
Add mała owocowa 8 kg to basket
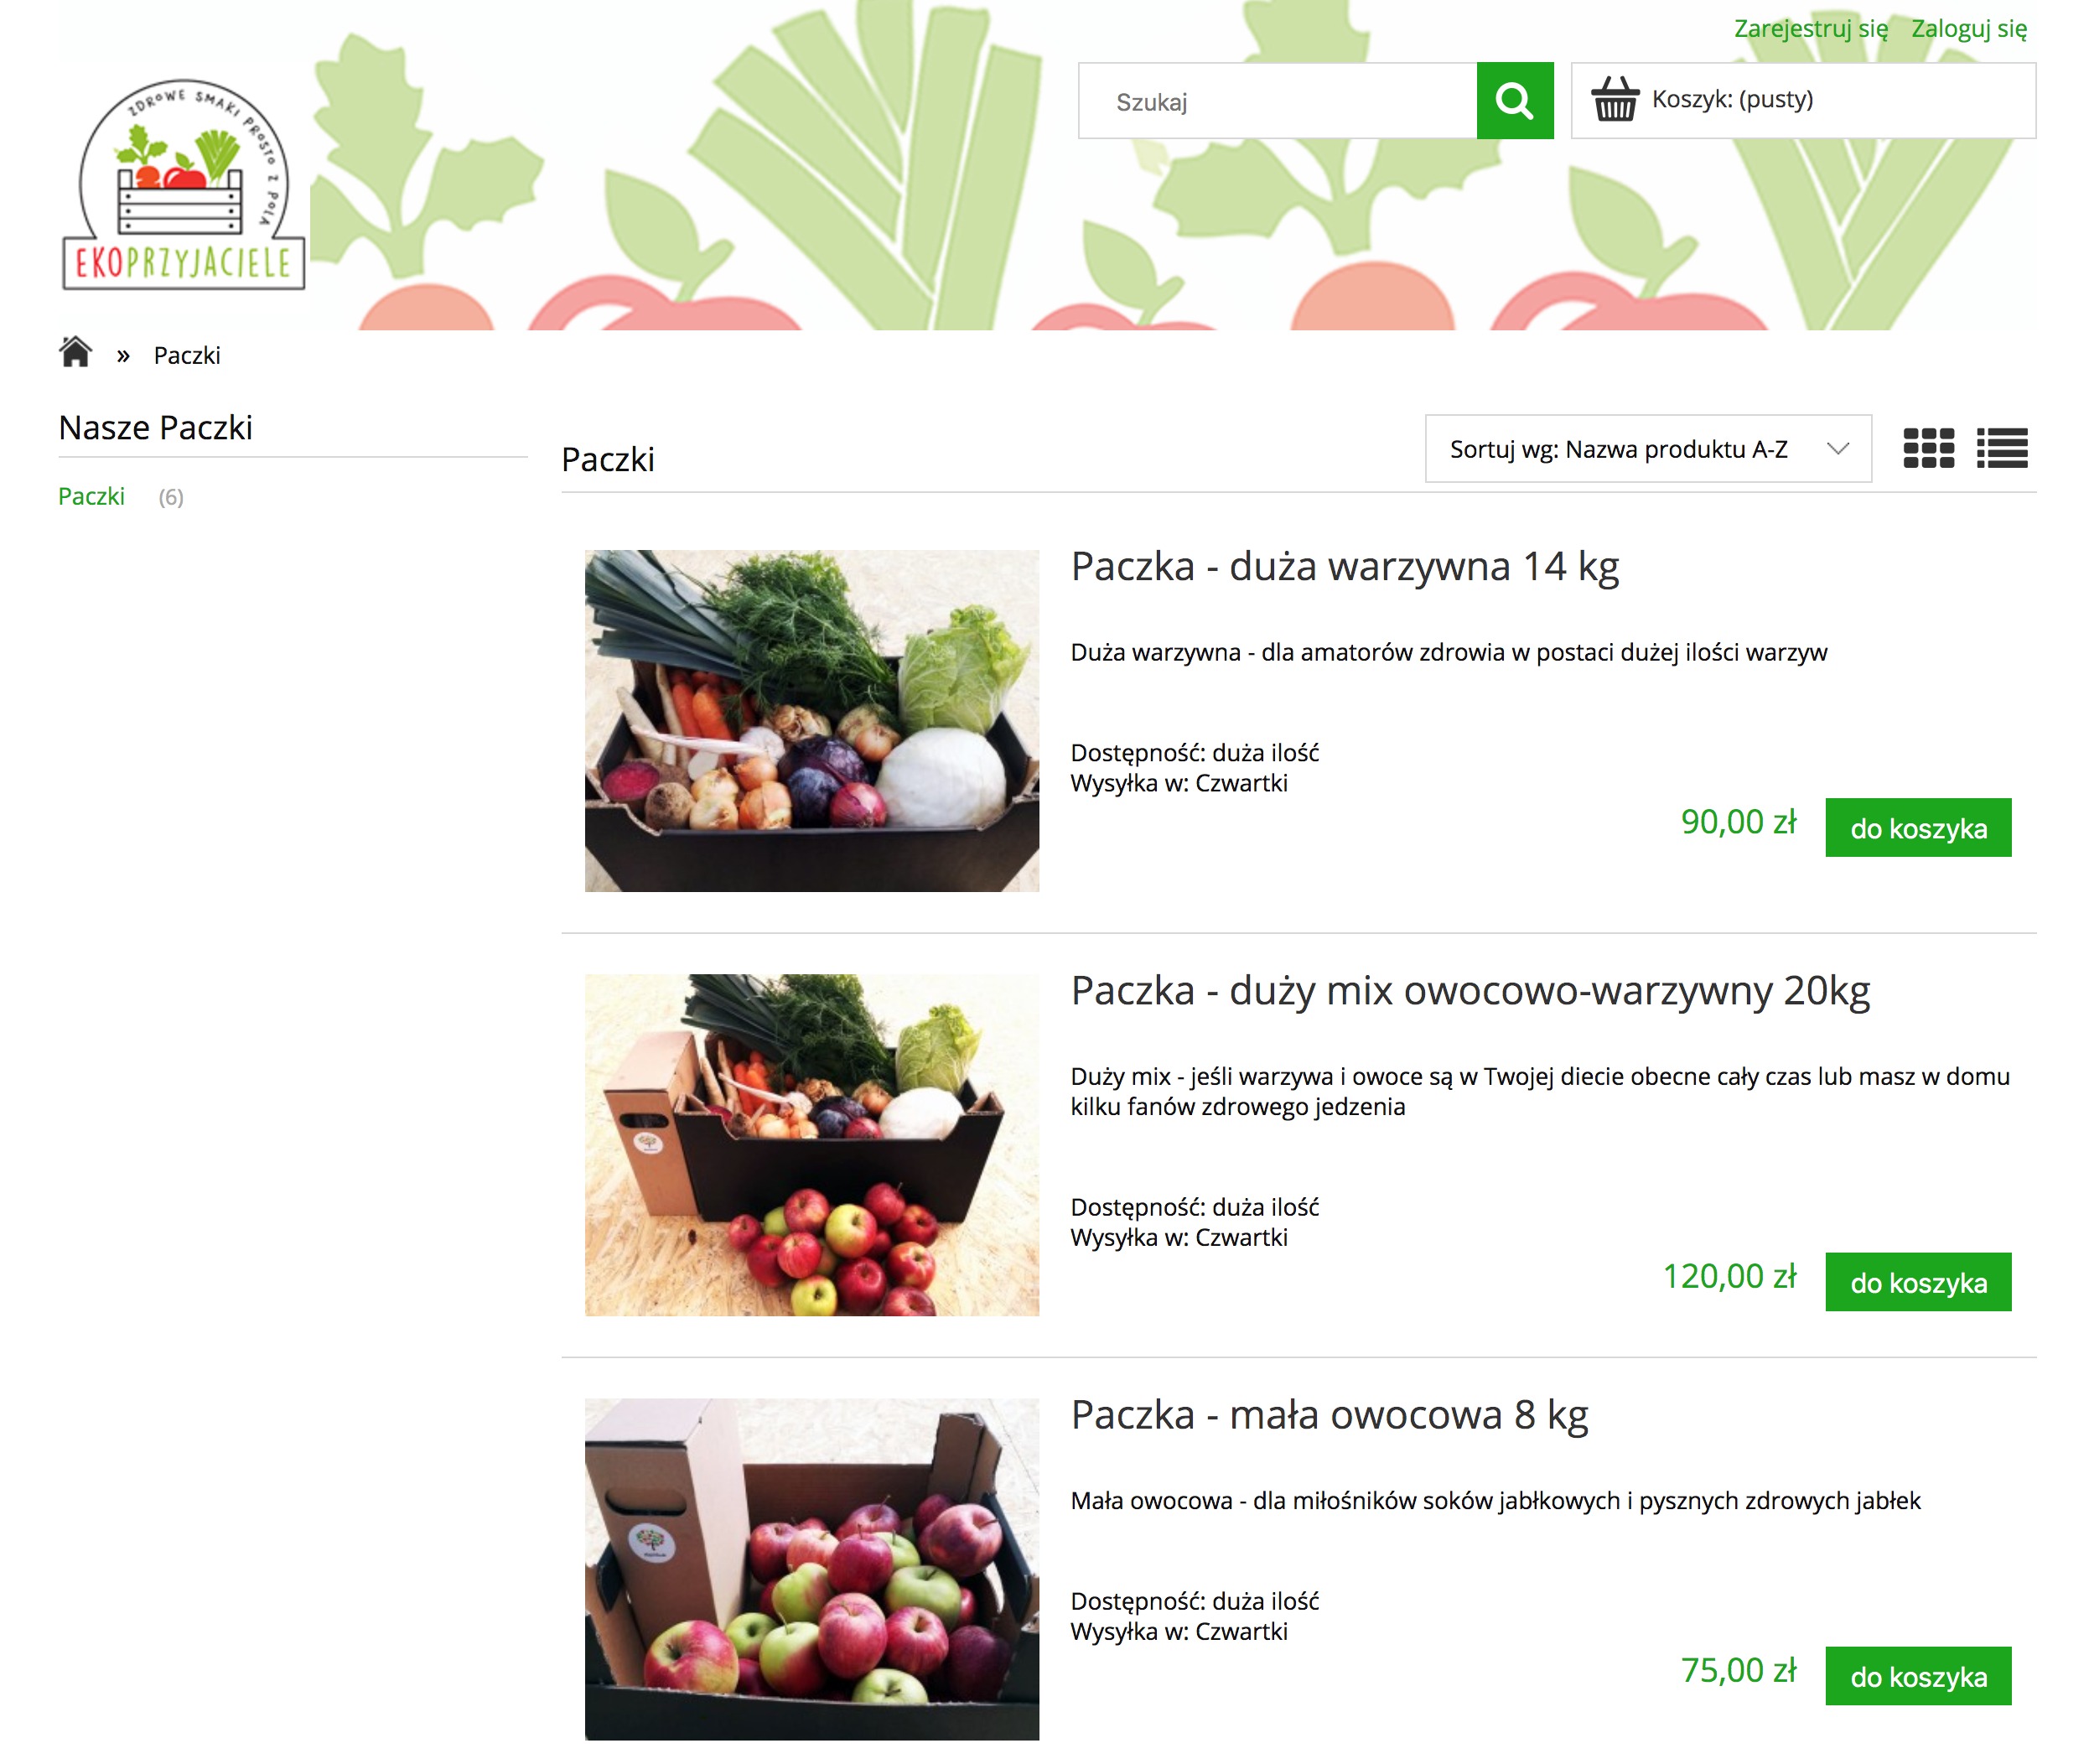(x=1917, y=1675)
